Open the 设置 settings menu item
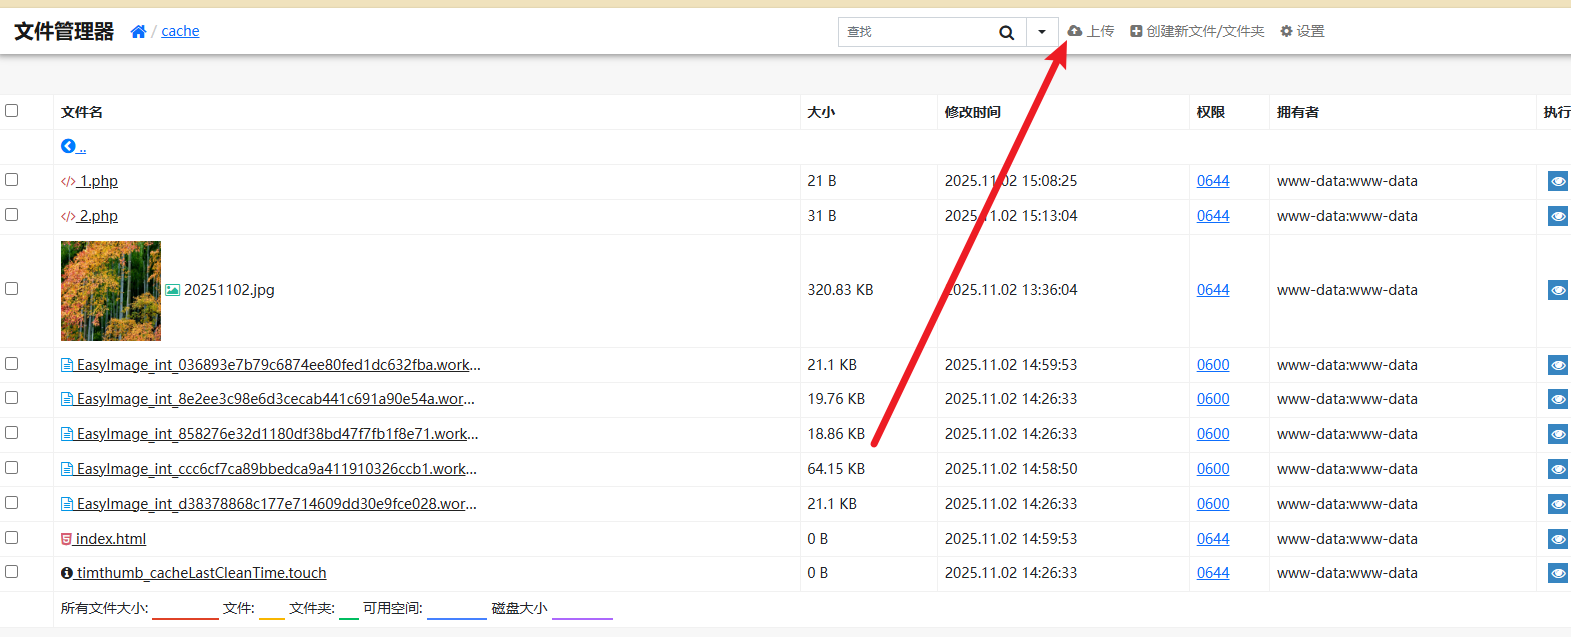Viewport: 1571px width, 637px height. [x=1302, y=32]
